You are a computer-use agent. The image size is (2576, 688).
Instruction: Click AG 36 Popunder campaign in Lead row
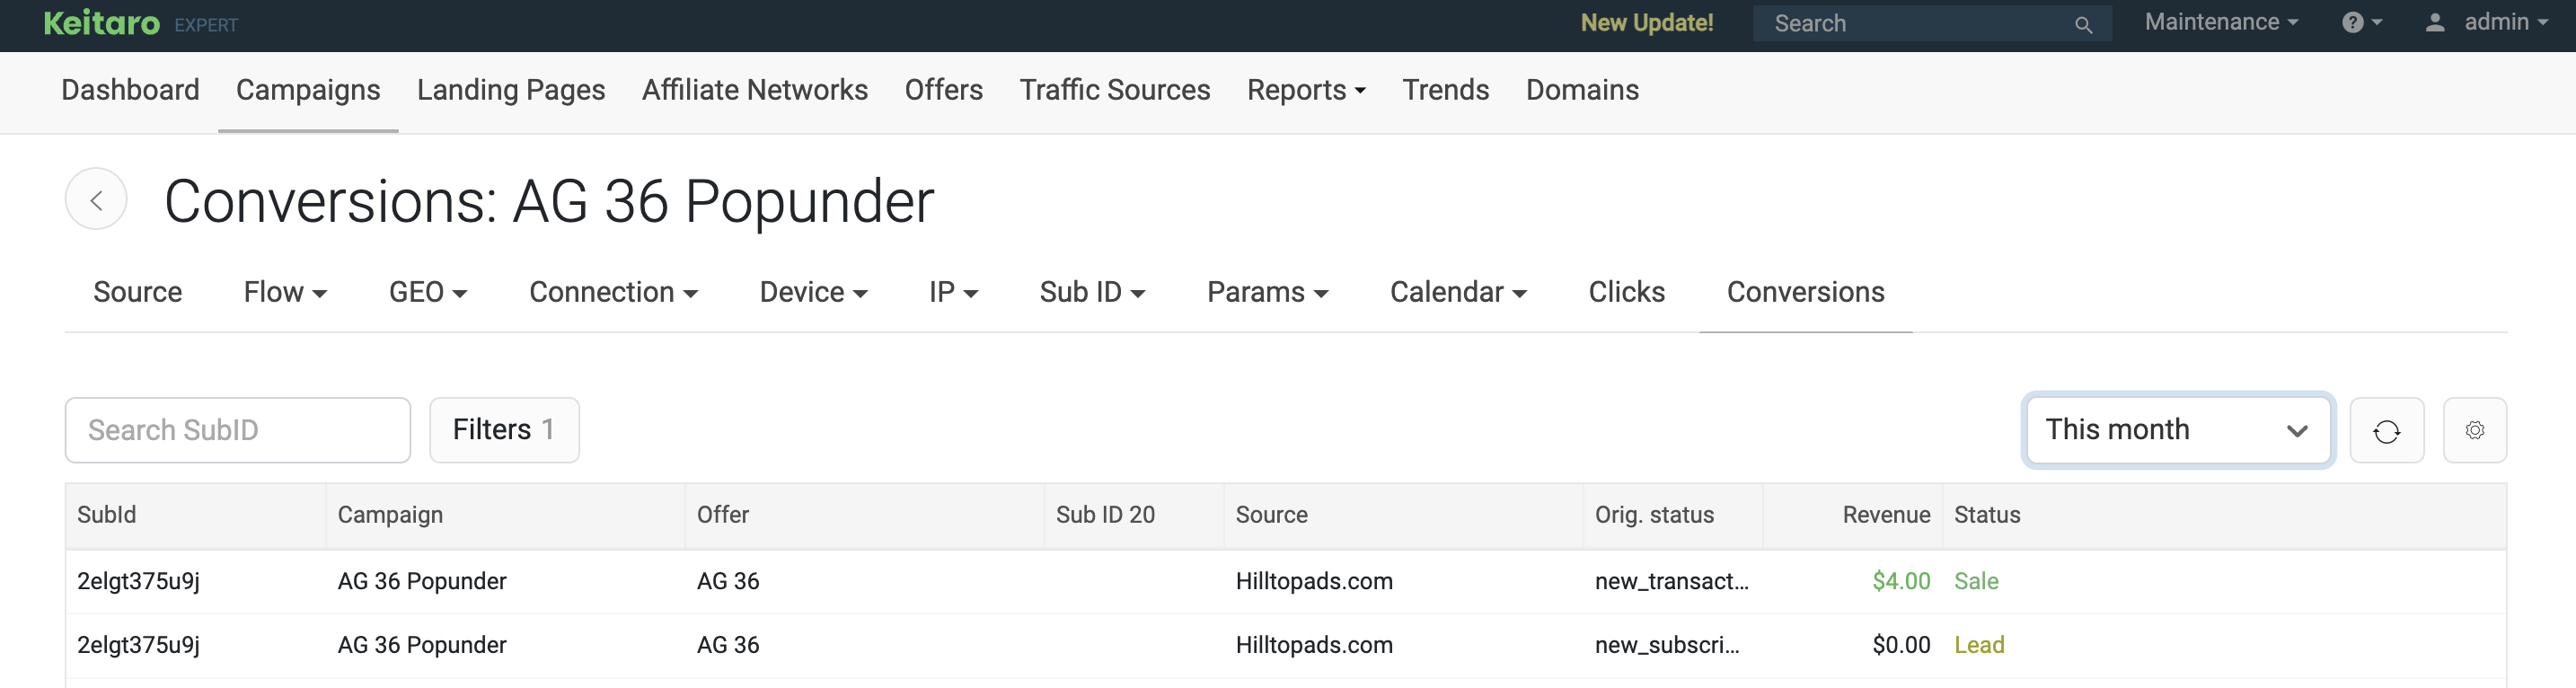point(422,645)
